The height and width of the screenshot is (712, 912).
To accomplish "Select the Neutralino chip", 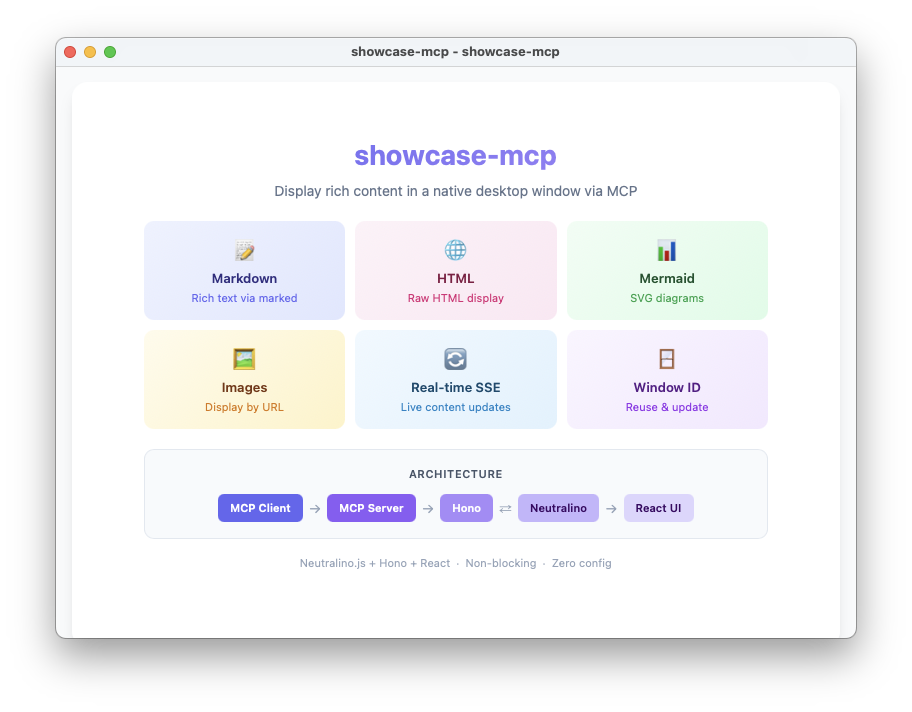I will coord(558,508).
